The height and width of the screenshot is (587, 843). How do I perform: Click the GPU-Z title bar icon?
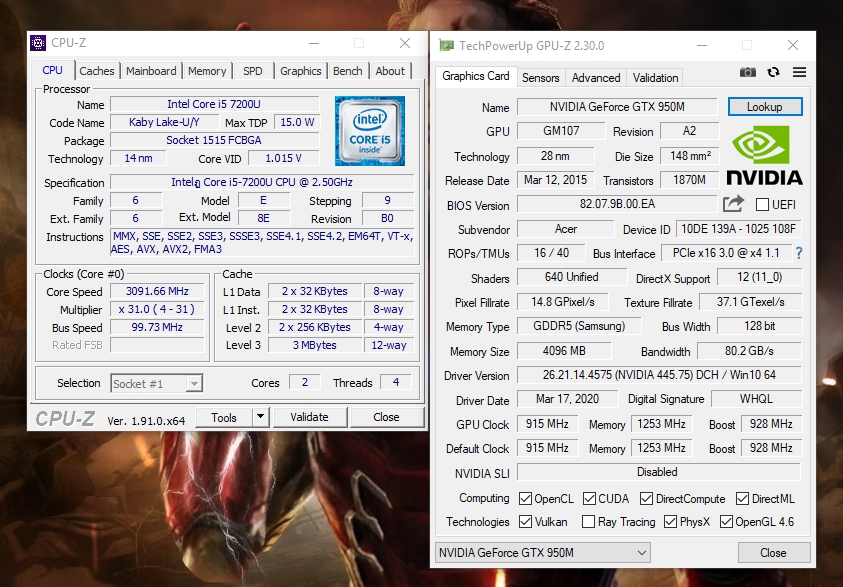point(446,46)
